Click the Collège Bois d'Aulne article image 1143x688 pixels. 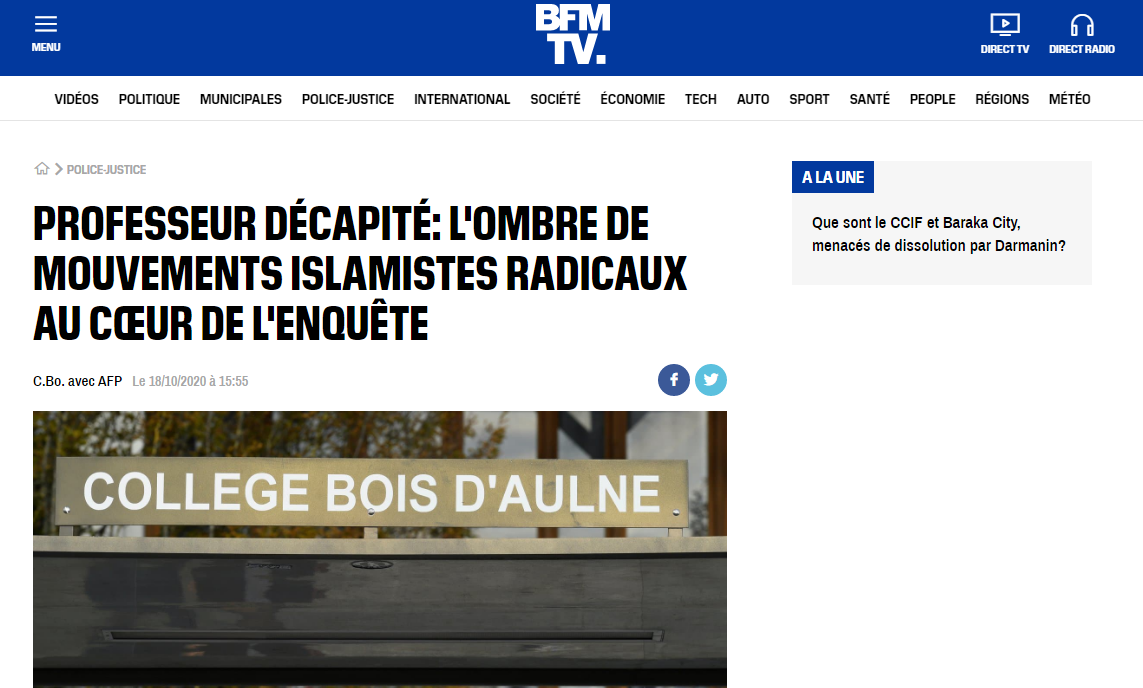click(x=380, y=550)
